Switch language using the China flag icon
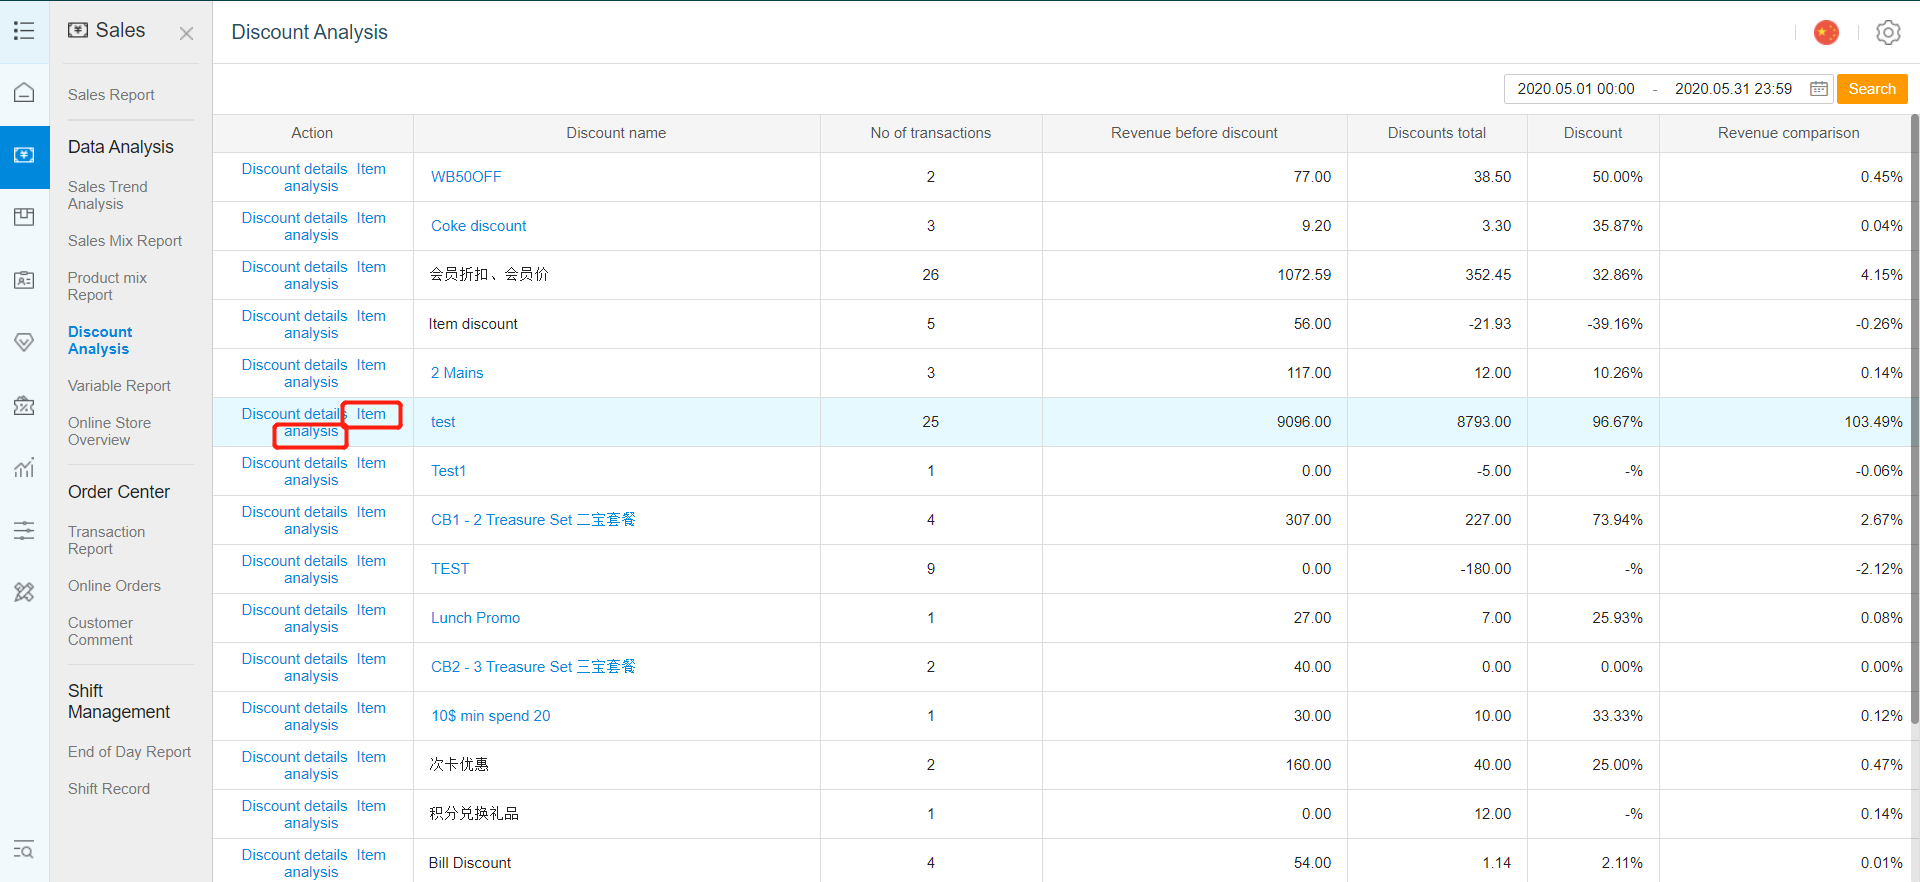The height and width of the screenshot is (882, 1920). click(1826, 33)
